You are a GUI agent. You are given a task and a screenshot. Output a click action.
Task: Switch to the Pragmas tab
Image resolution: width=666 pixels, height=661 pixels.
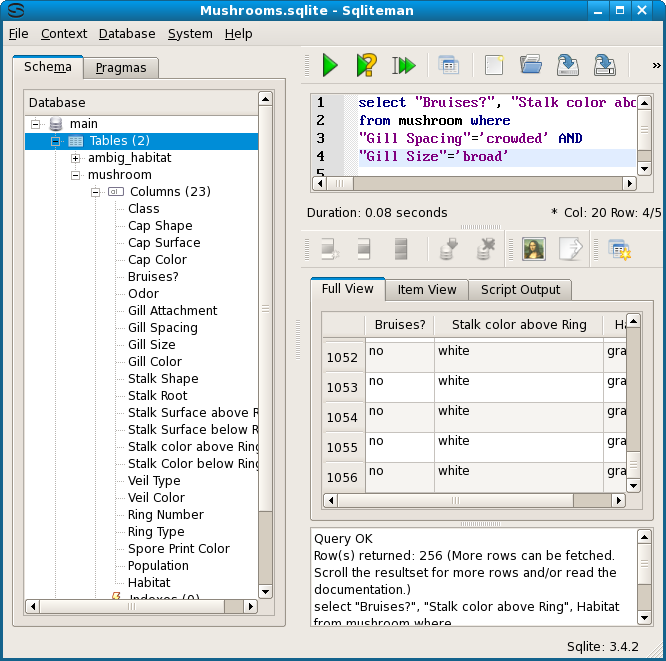click(121, 68)
